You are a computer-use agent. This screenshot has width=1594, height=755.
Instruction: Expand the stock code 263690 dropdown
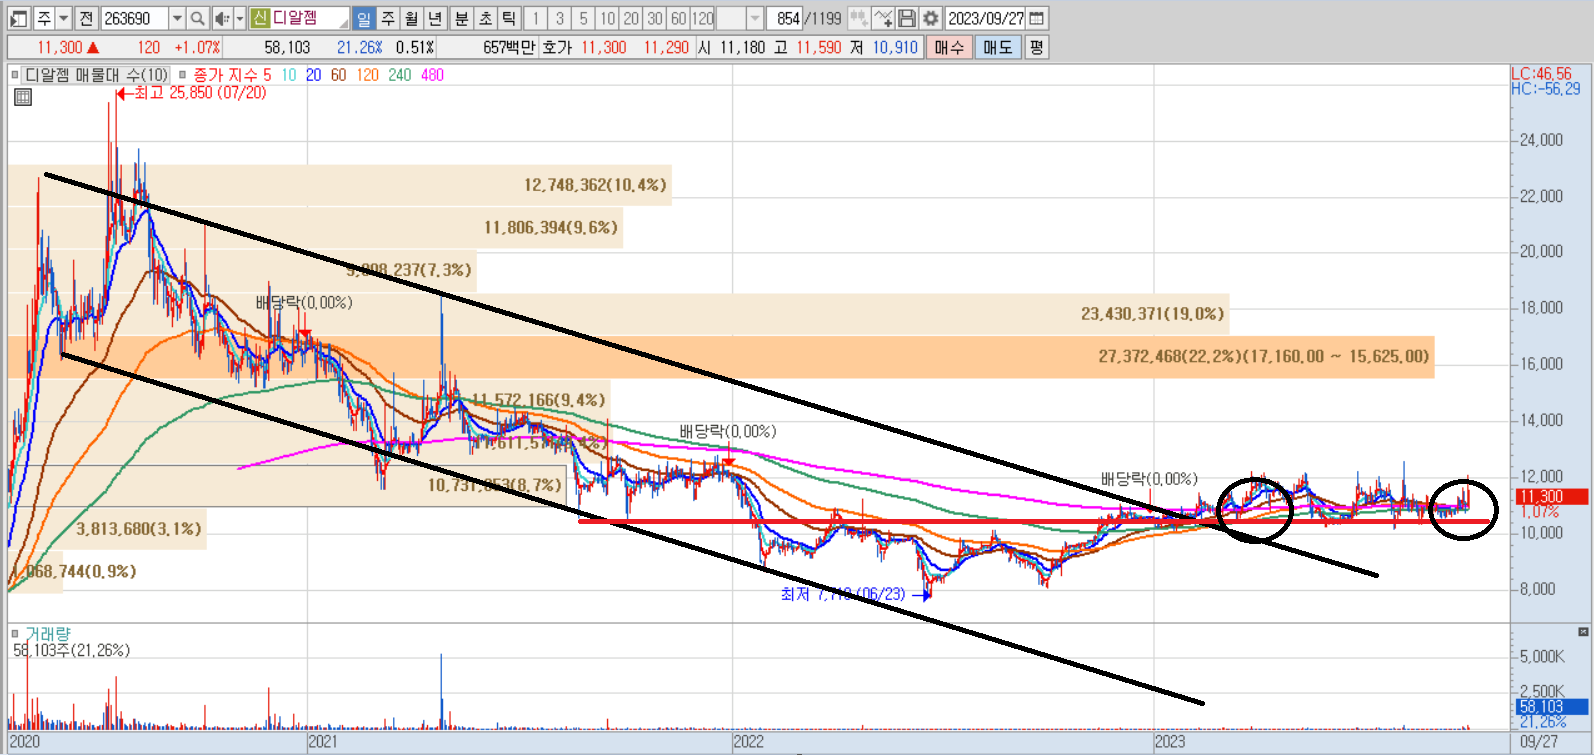pos(177,18)
